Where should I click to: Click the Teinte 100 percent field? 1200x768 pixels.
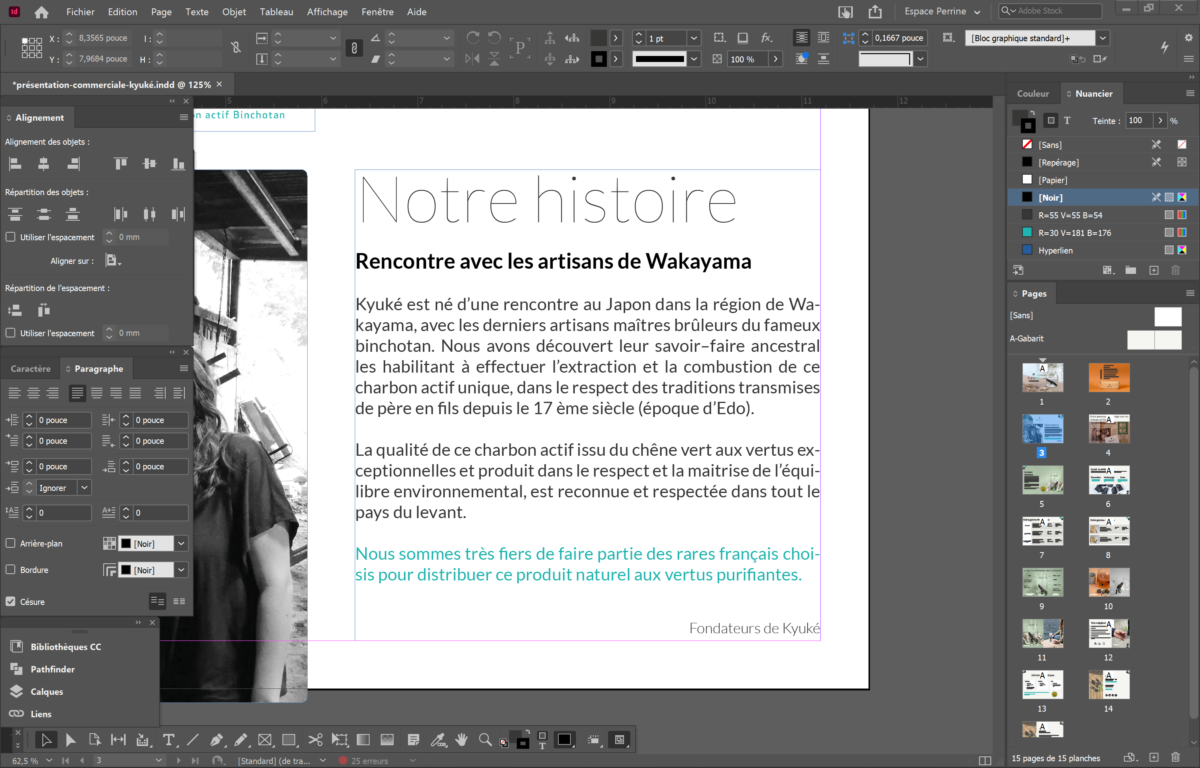tap(1138, 120)
